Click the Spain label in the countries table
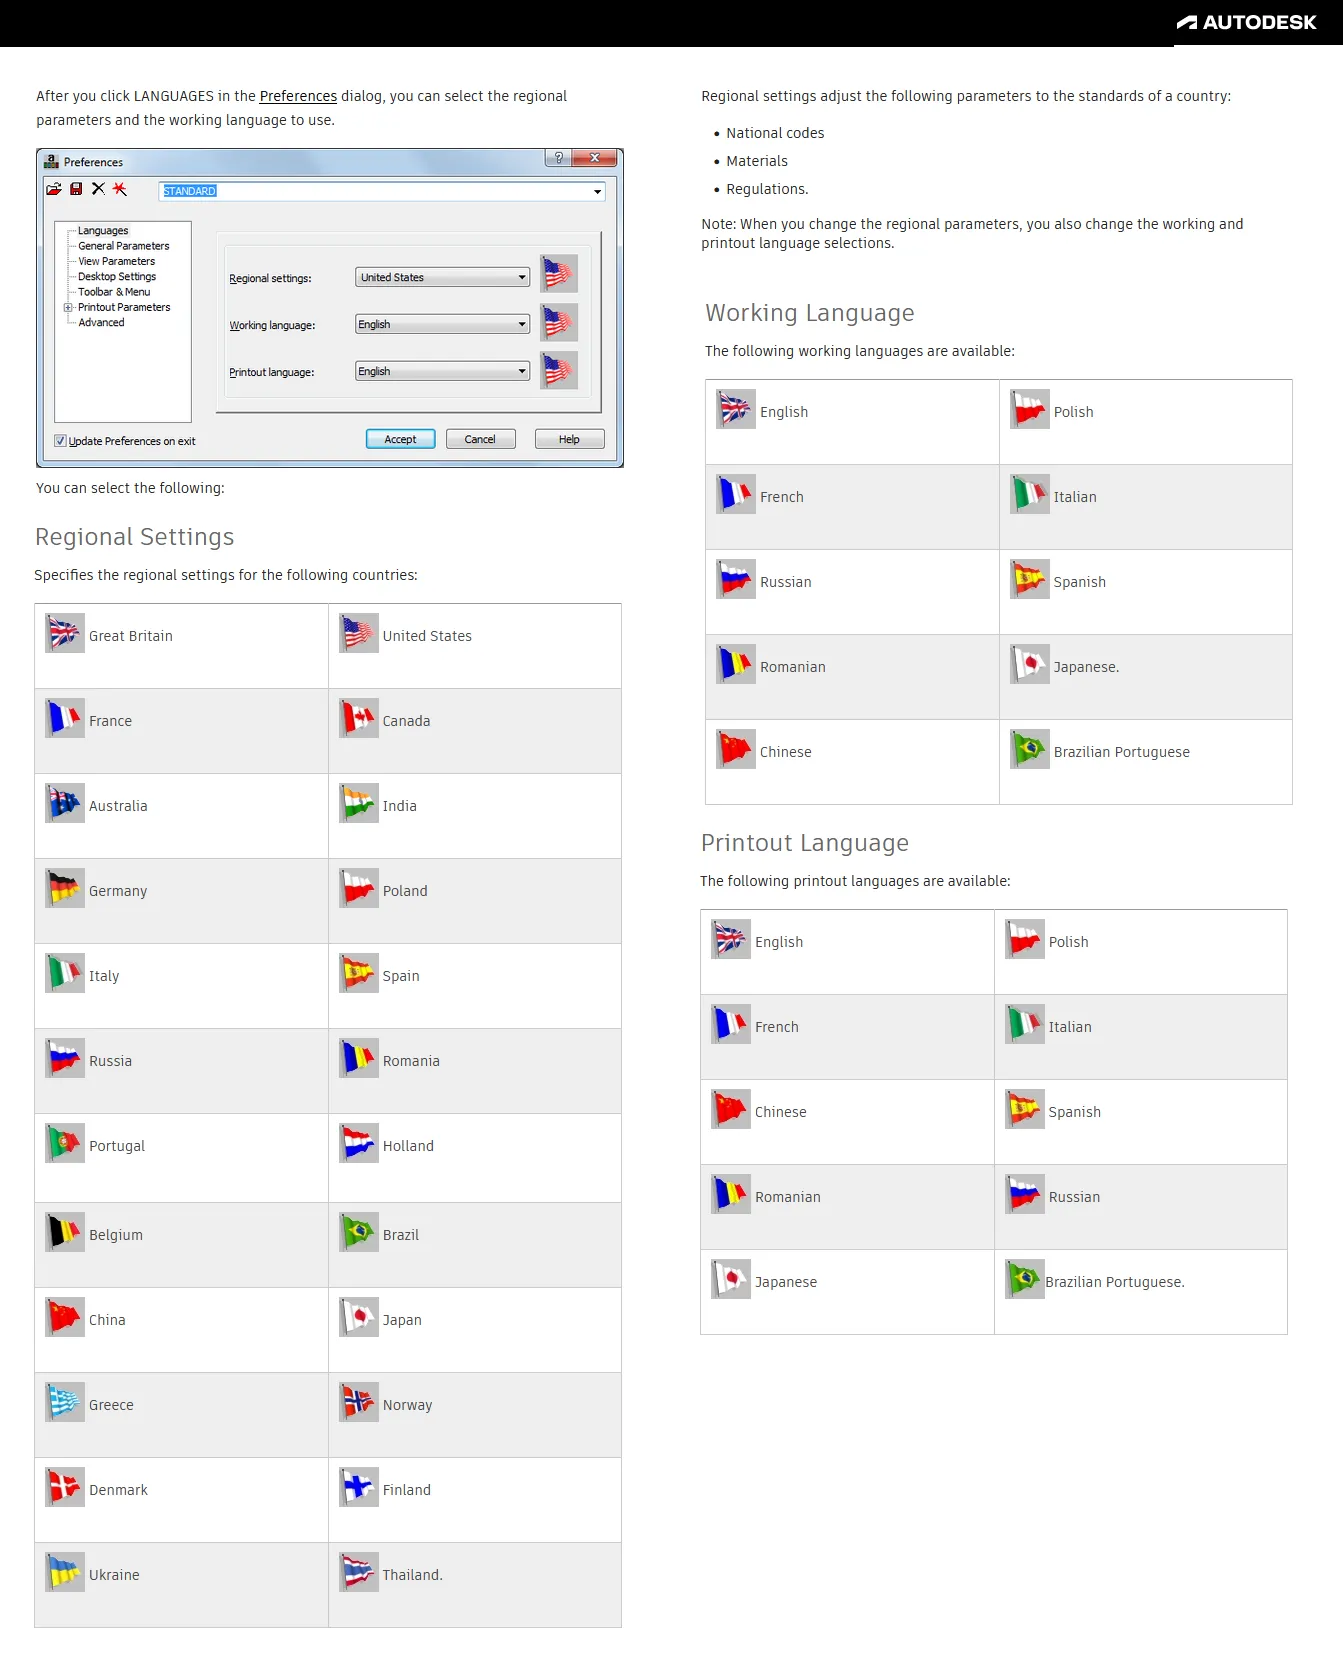The height and width of the screenshot is (1660, 1343). pos(401,976)
